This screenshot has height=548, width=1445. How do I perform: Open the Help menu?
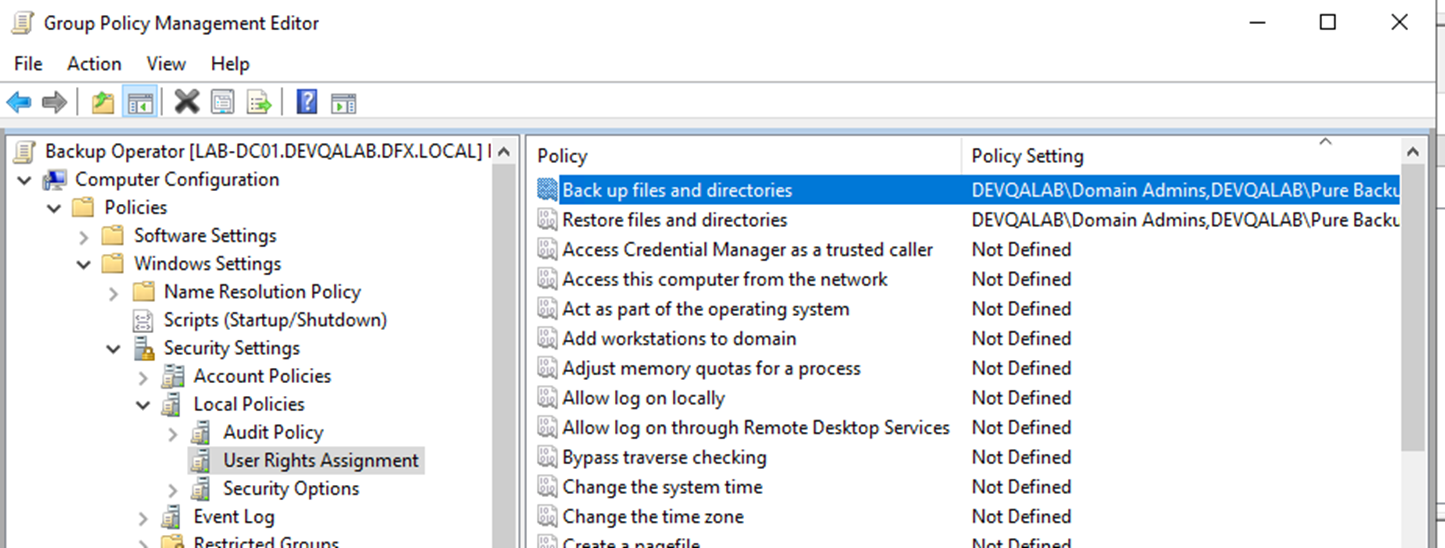pyautogui.click(x=230, y=63)
